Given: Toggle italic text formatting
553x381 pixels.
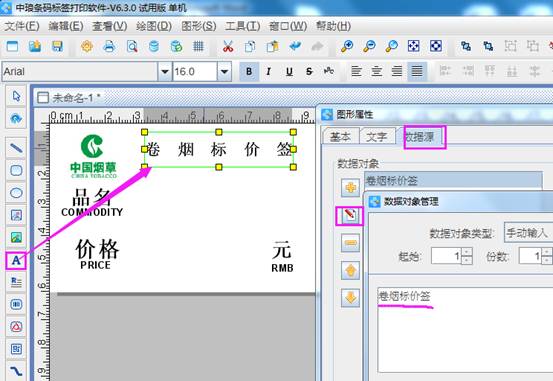Looking at the screenshot, I should tap(269, 72).
